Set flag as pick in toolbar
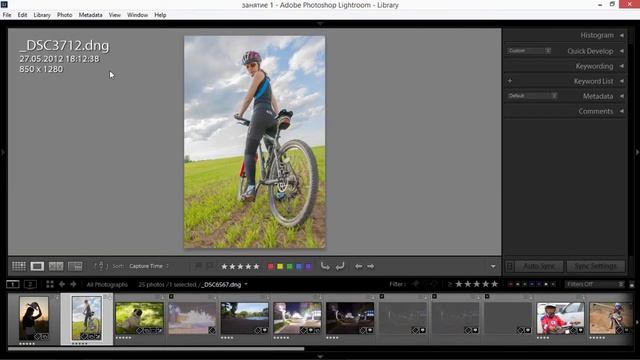The height and width of the screenshot is (360, 640). (x=198, y=266)
